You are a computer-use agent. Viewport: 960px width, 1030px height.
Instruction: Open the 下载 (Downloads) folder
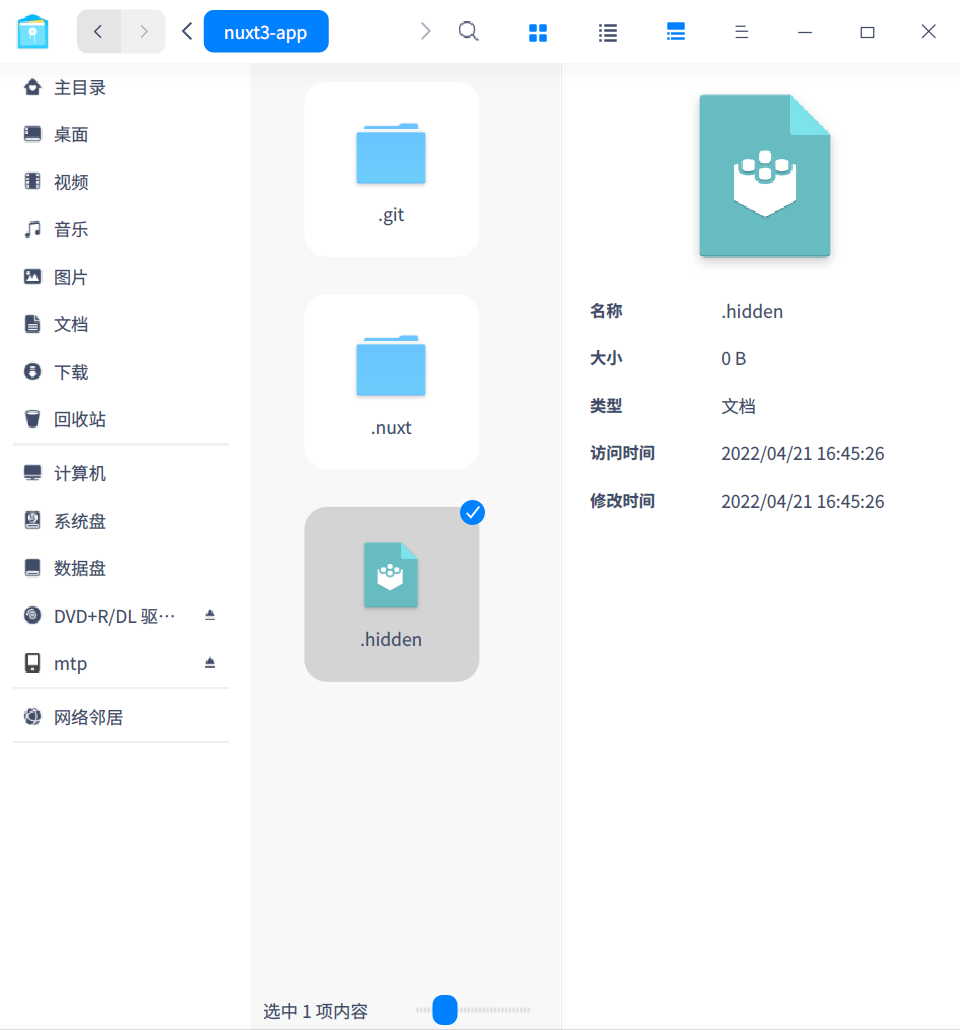68,371
